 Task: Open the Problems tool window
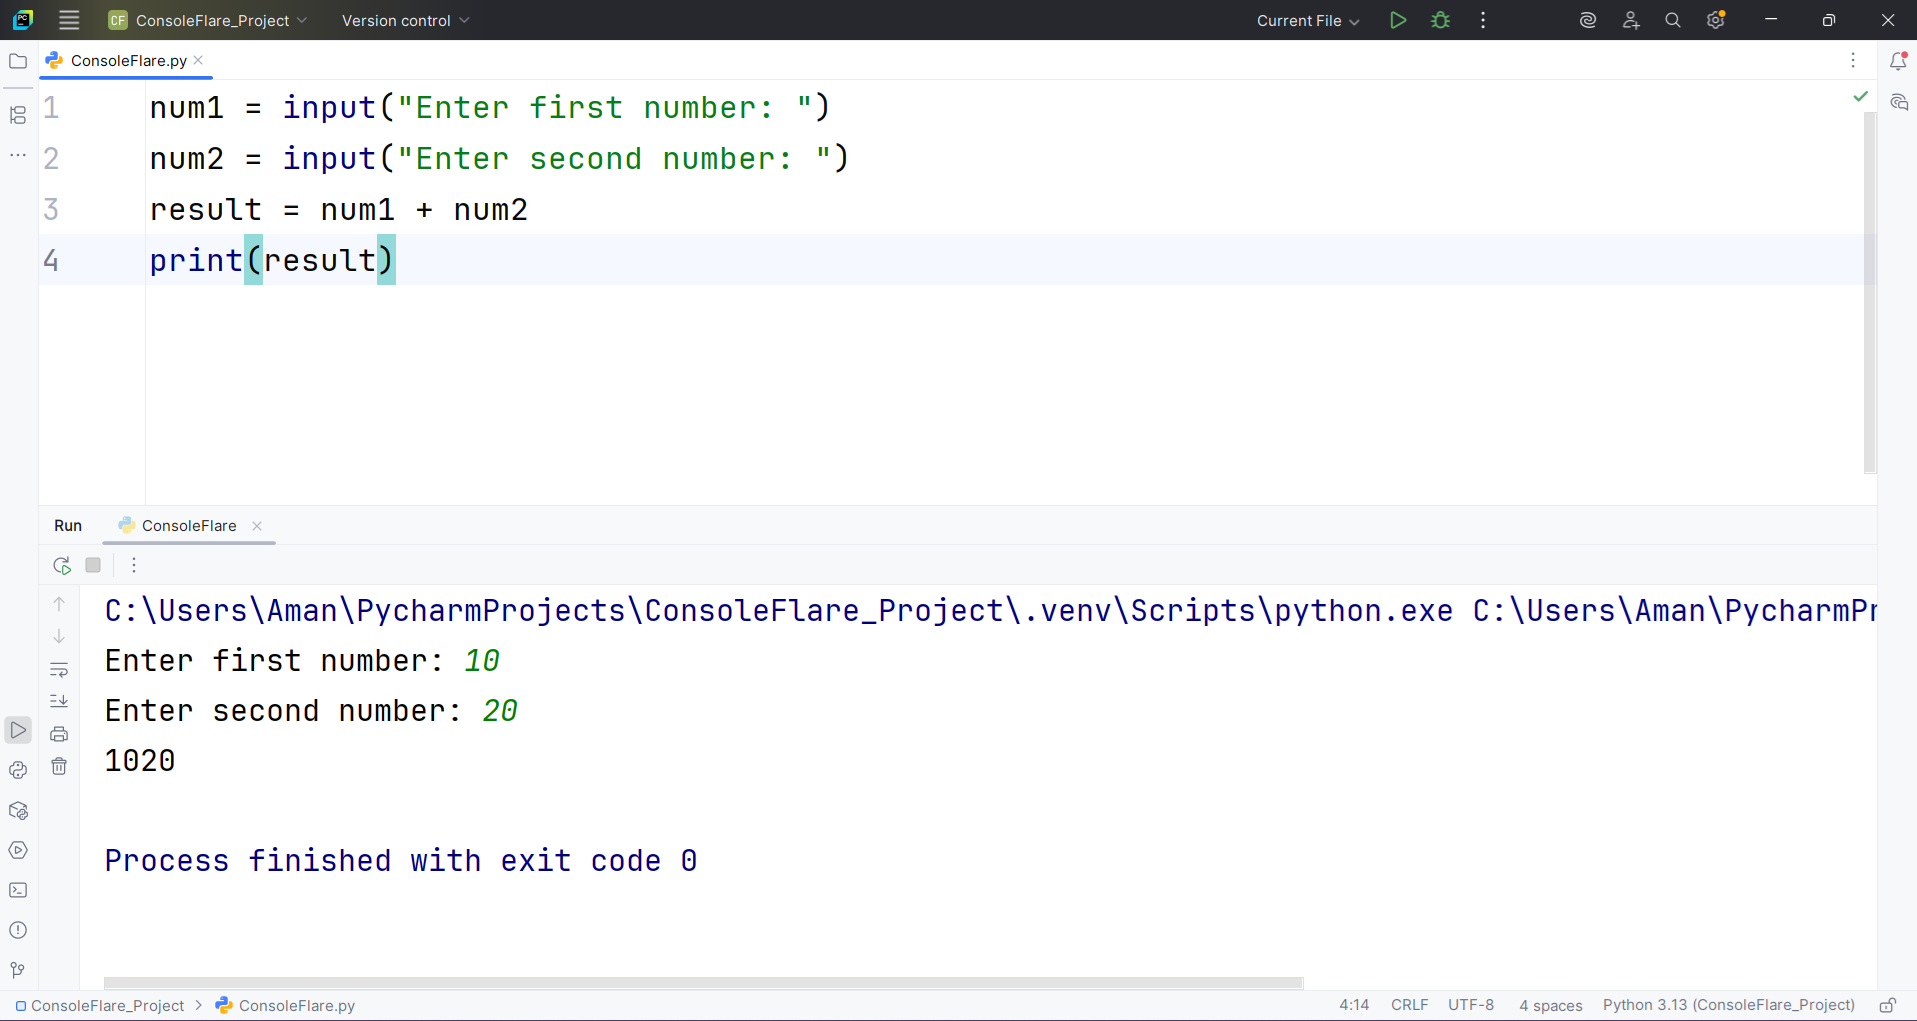click(18, 930)
